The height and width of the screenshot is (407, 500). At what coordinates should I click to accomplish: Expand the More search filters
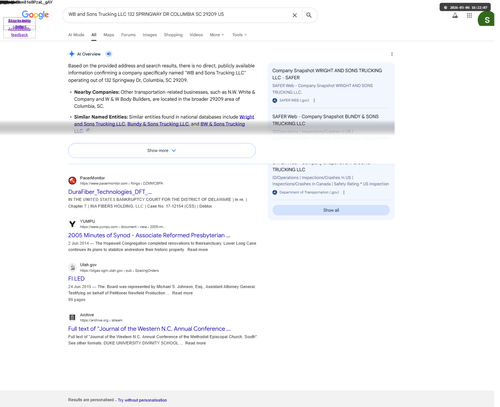pyautogui.click(x=217, y=35)
